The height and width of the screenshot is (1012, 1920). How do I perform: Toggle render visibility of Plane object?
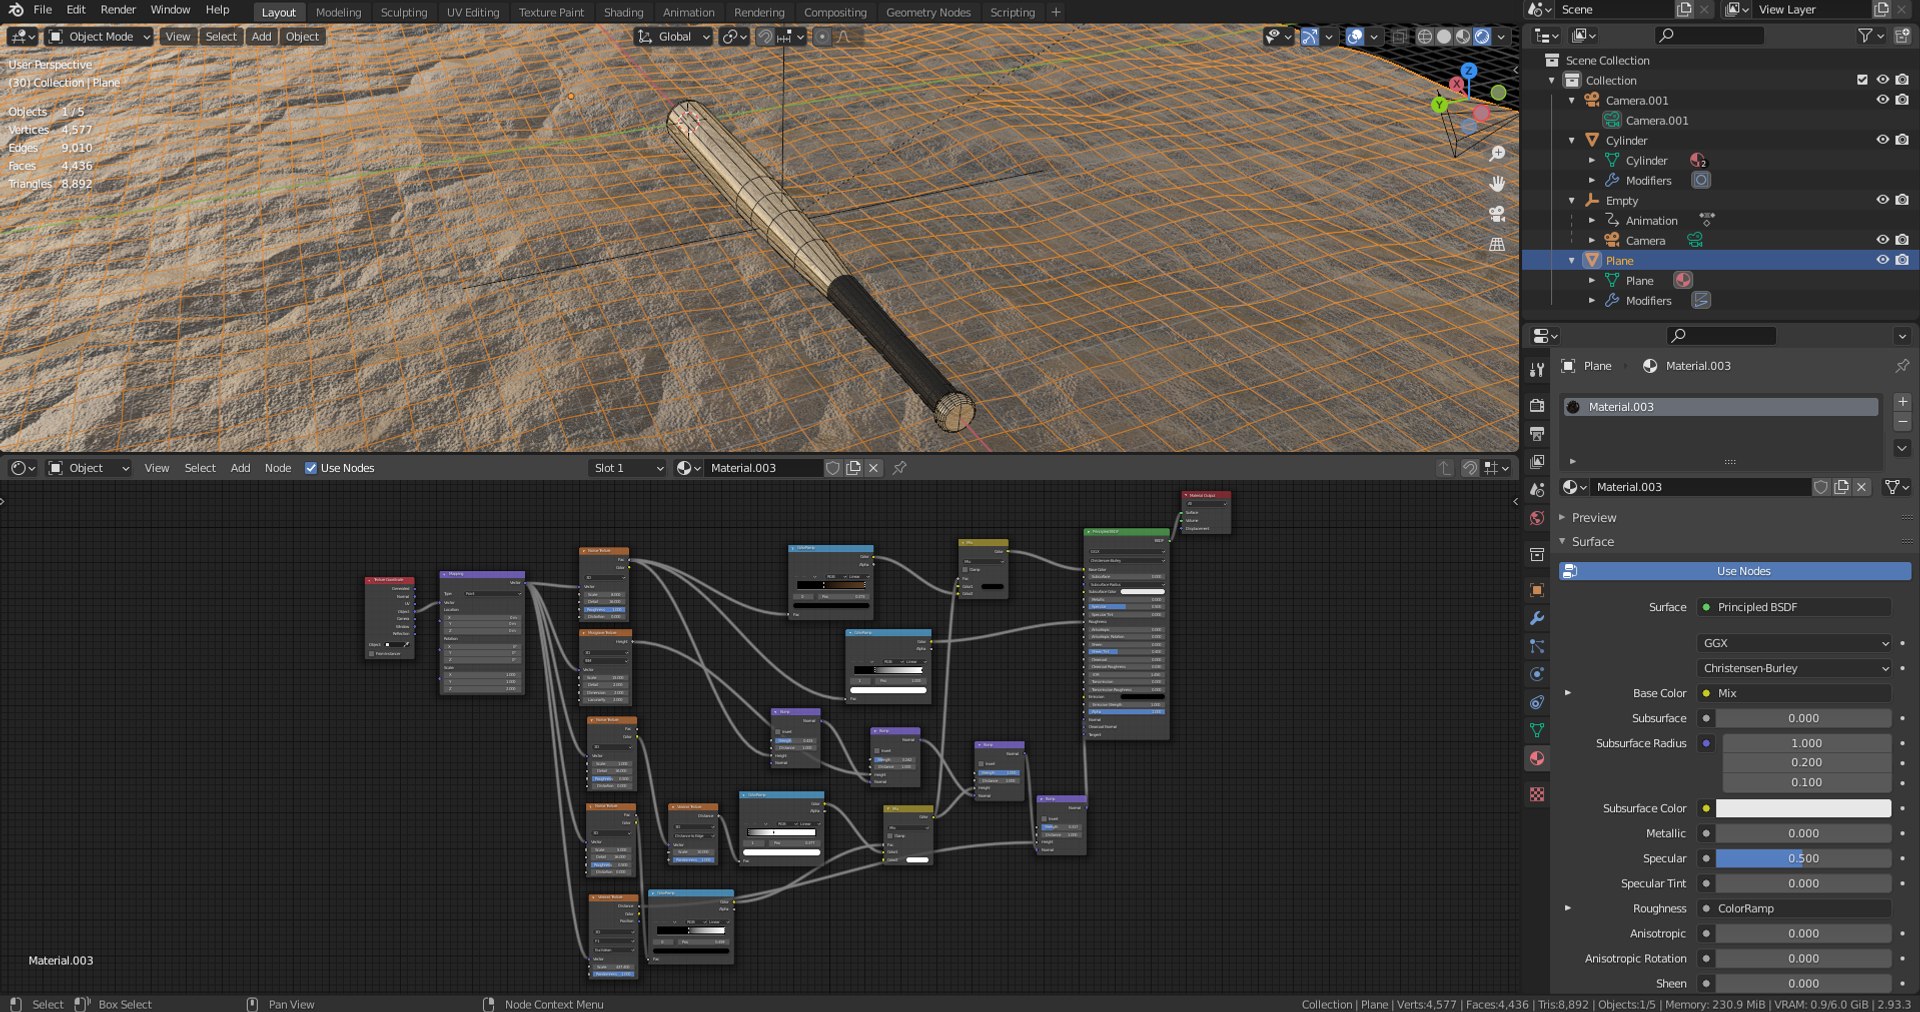coord(1901,260)
